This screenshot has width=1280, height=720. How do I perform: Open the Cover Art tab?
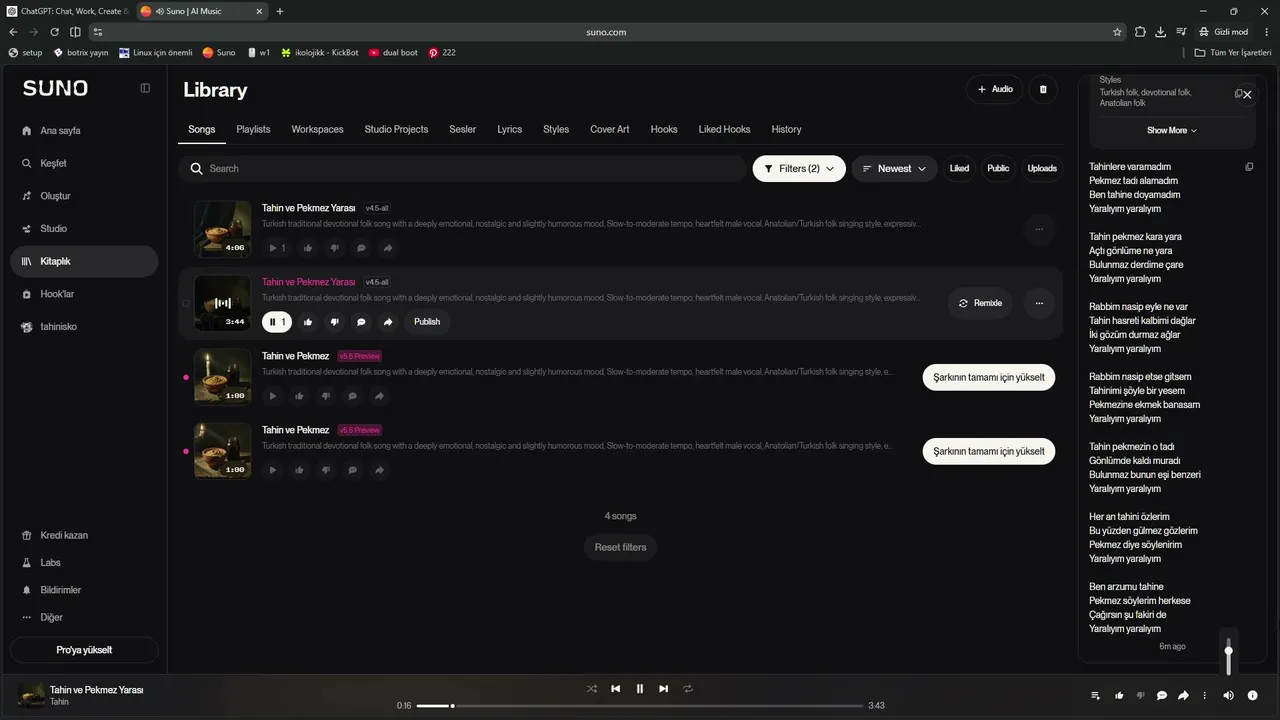coord(610,130)
